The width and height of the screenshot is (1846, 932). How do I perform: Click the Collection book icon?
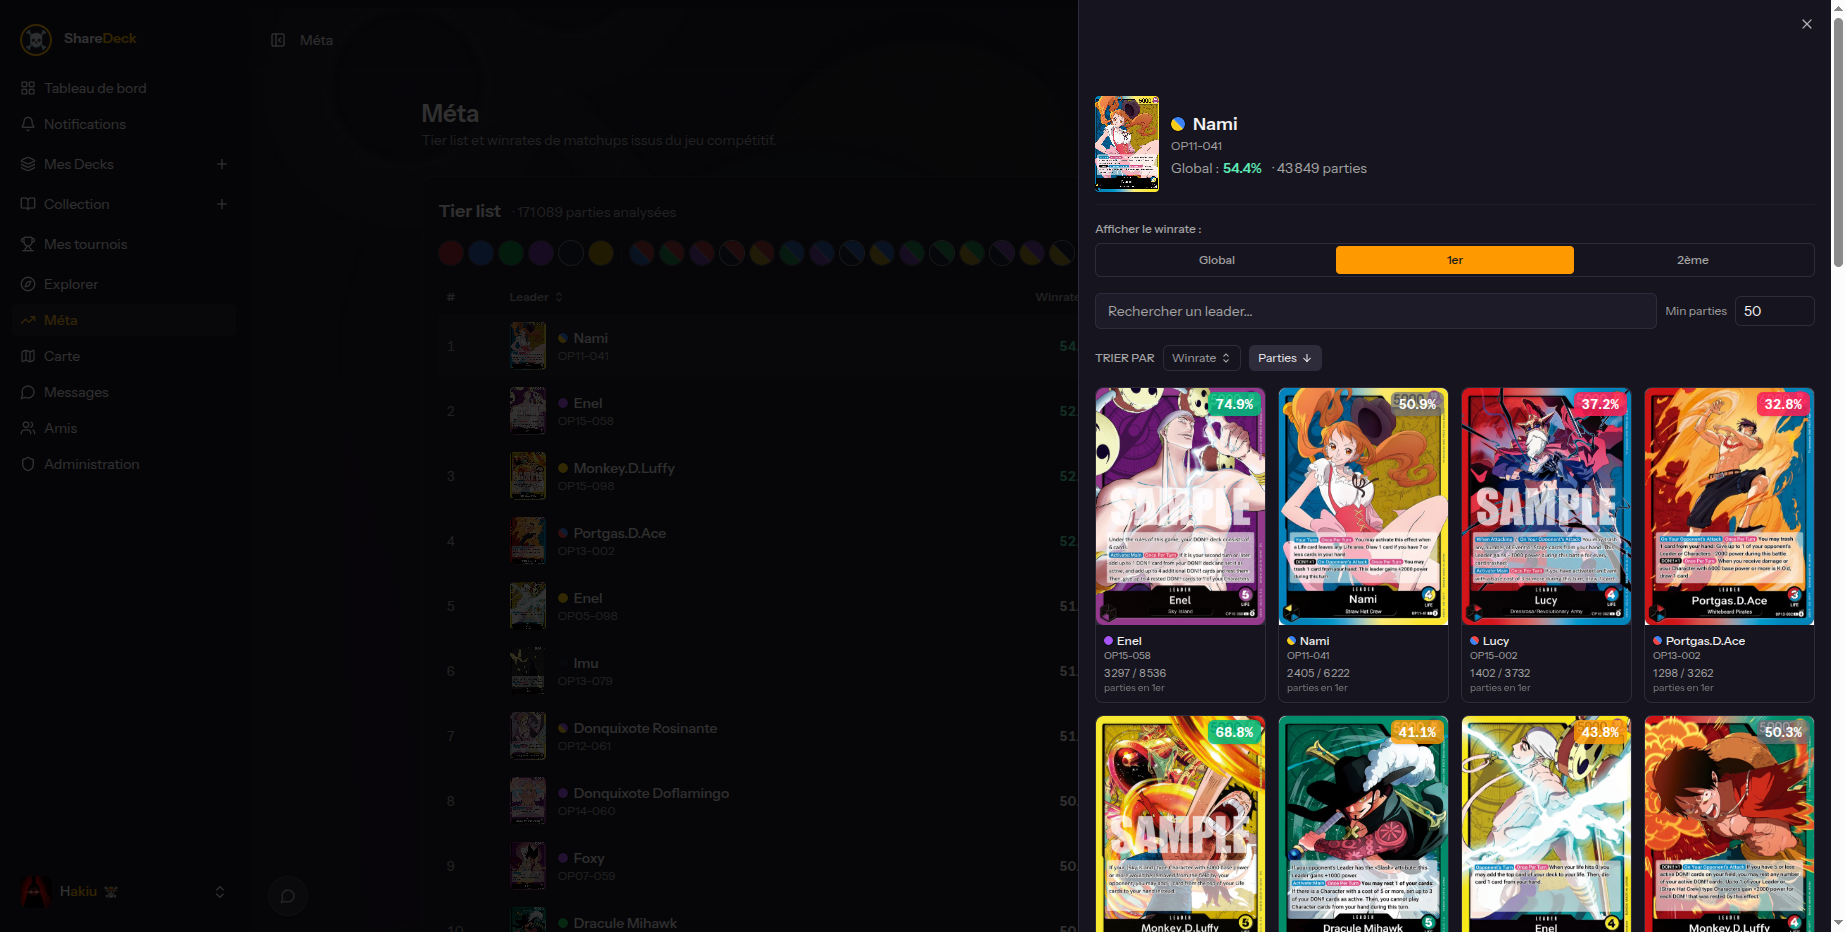coord(28,204)
